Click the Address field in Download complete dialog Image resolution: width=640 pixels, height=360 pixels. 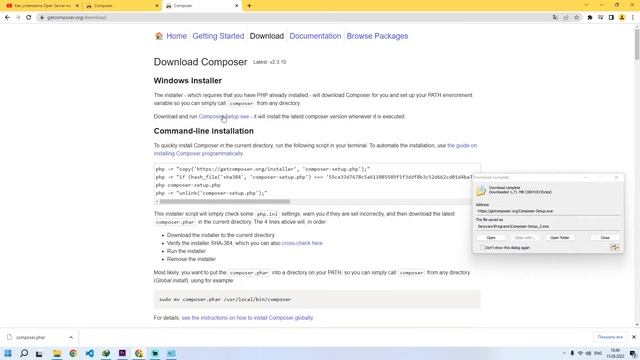click(548, 211)
